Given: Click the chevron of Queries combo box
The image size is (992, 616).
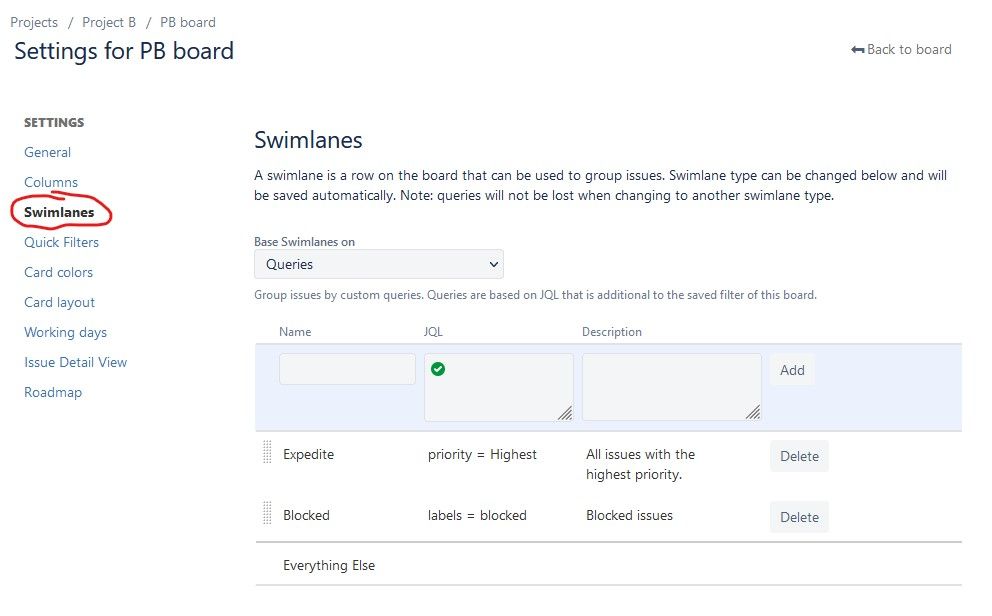Looking at the screenshot, I should pyautogui.click(x=493, y=264).
